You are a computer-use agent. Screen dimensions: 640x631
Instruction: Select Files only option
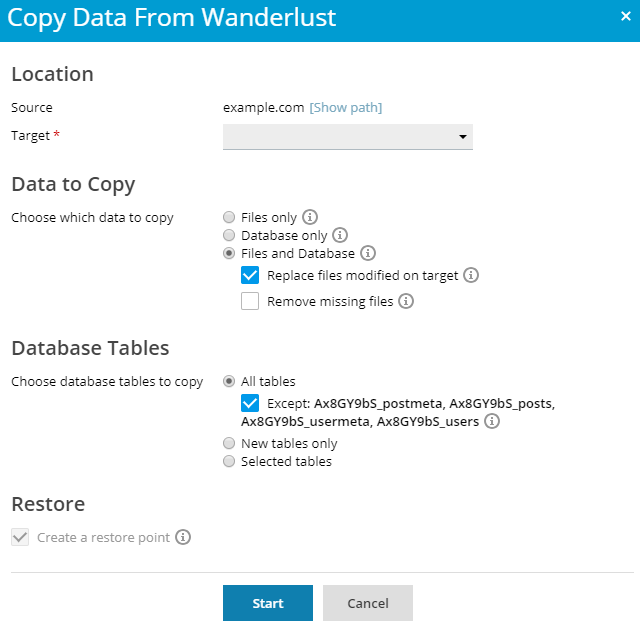pos(230,217)
